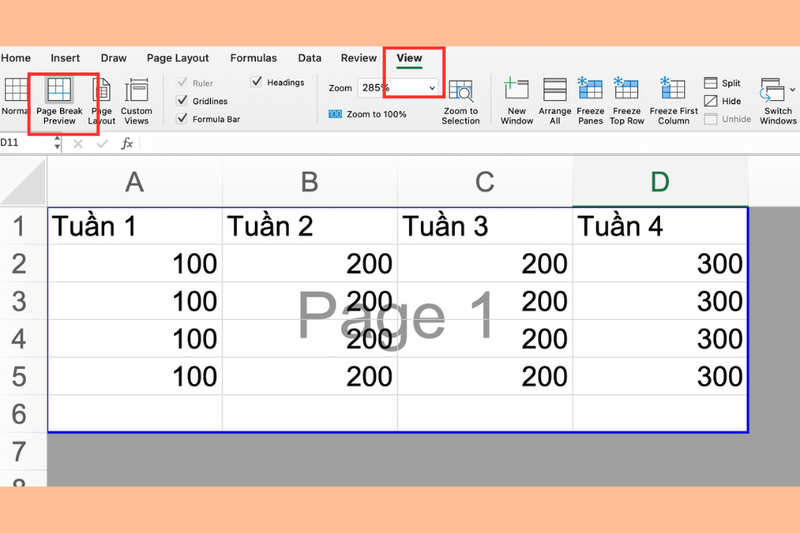Open a New Window
This screenshot has height=533, width=800.
[x=516, y=101]
